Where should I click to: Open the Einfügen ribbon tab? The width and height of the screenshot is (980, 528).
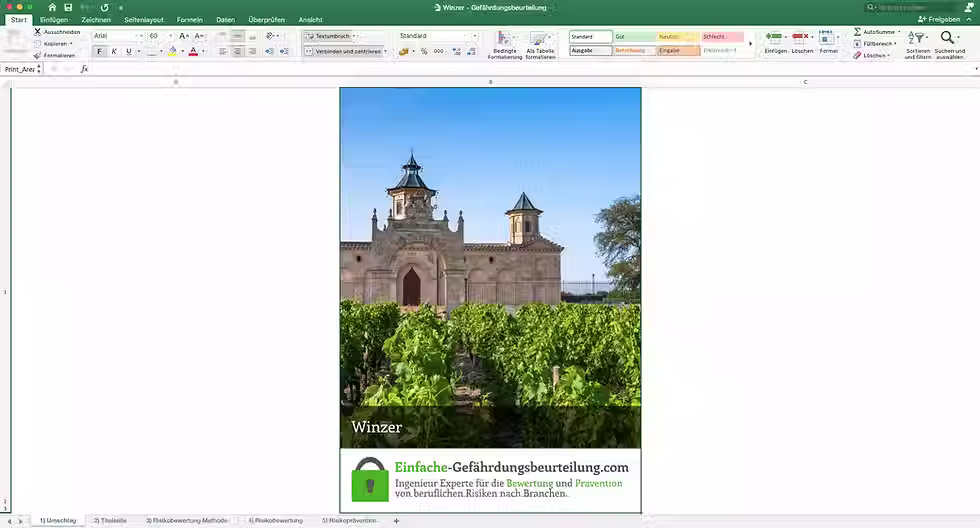54,20
